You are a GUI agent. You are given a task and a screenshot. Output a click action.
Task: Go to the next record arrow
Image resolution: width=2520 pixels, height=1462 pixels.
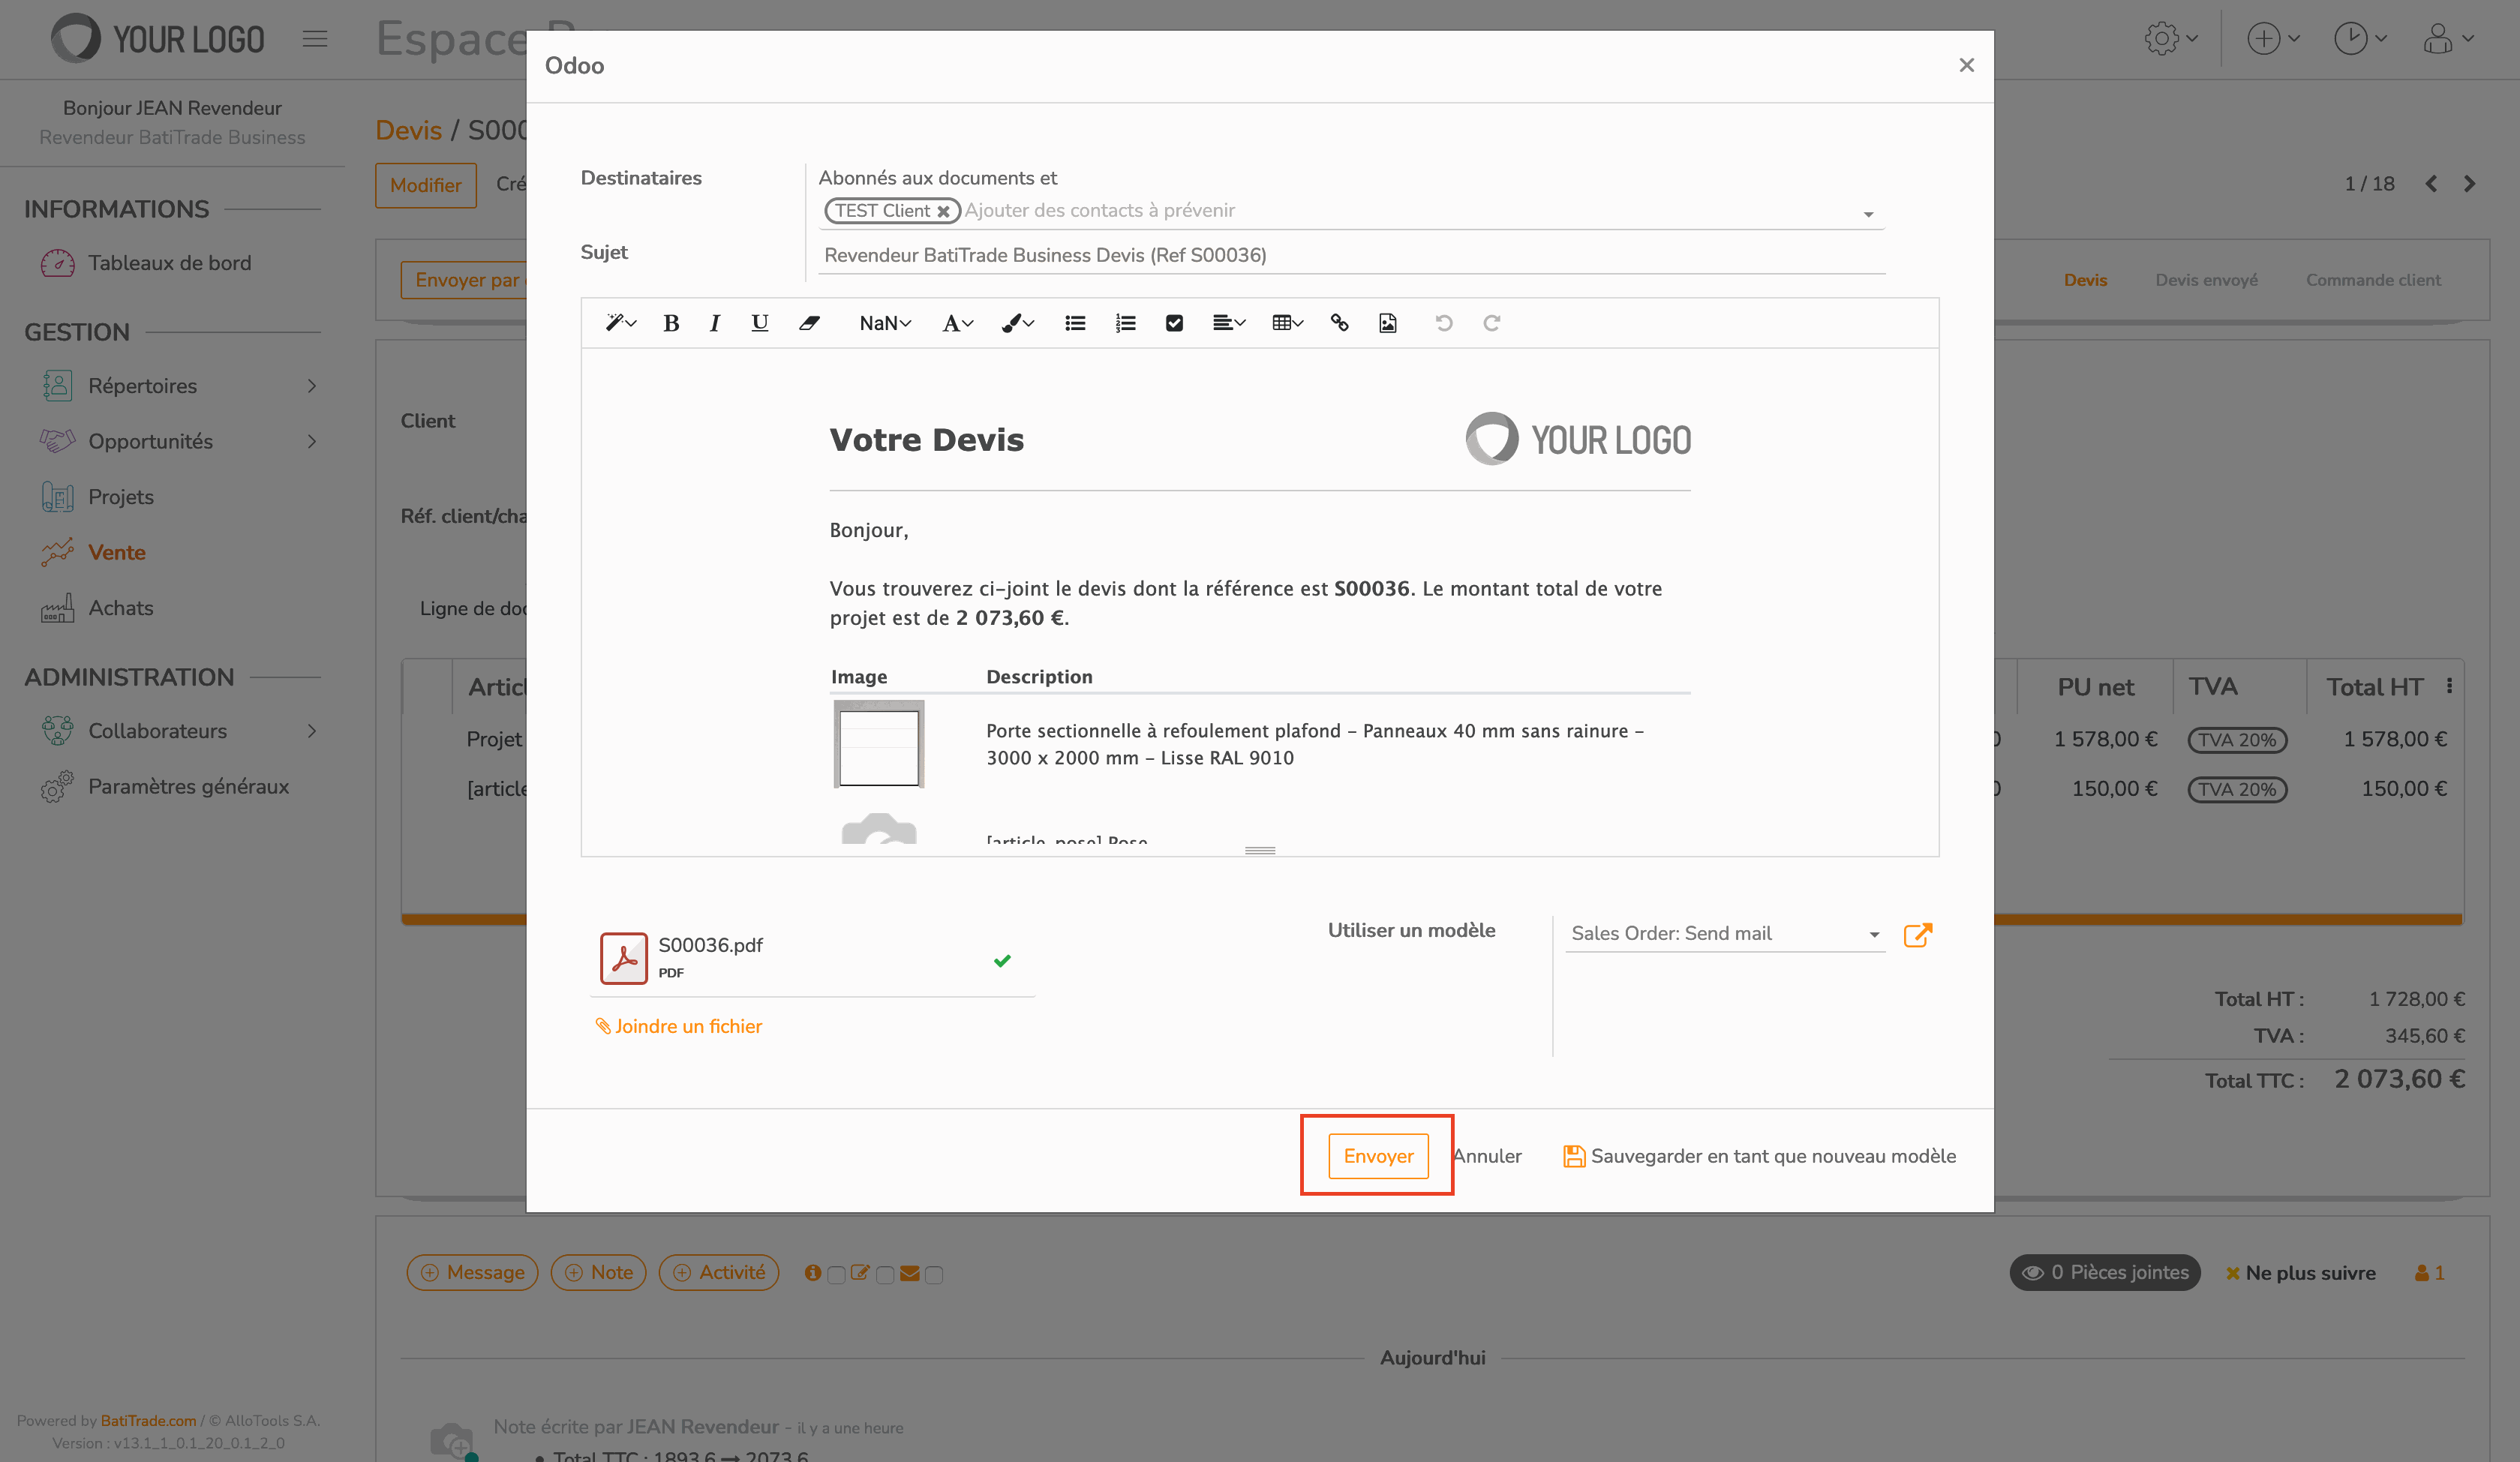click(x=2469, y=184)
